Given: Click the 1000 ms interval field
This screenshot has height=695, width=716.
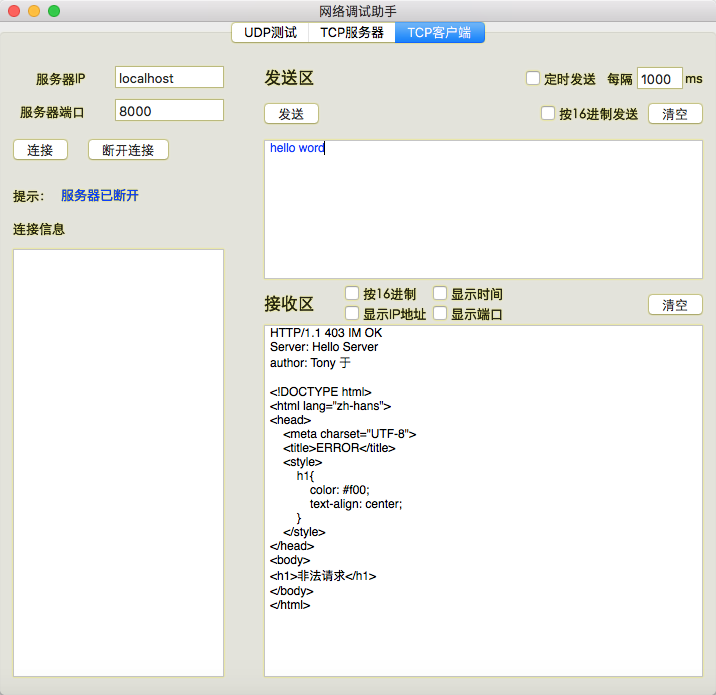Looking at the screenshot, I should 658,79.
